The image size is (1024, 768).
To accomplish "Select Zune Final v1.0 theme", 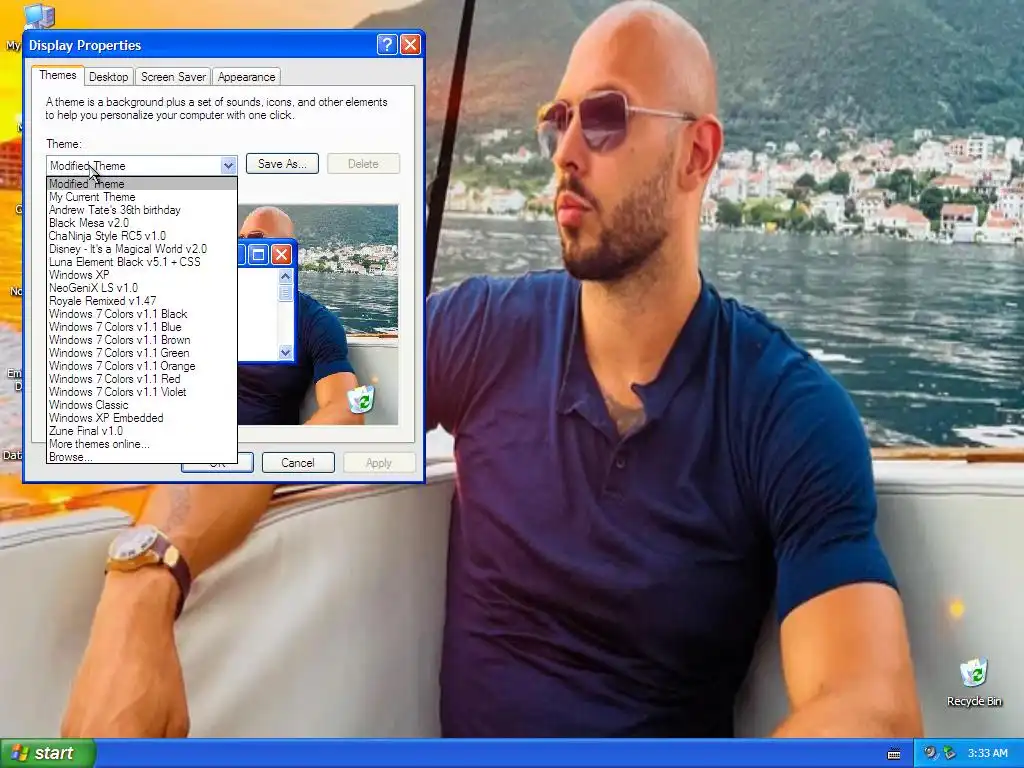I will [142, 431].
